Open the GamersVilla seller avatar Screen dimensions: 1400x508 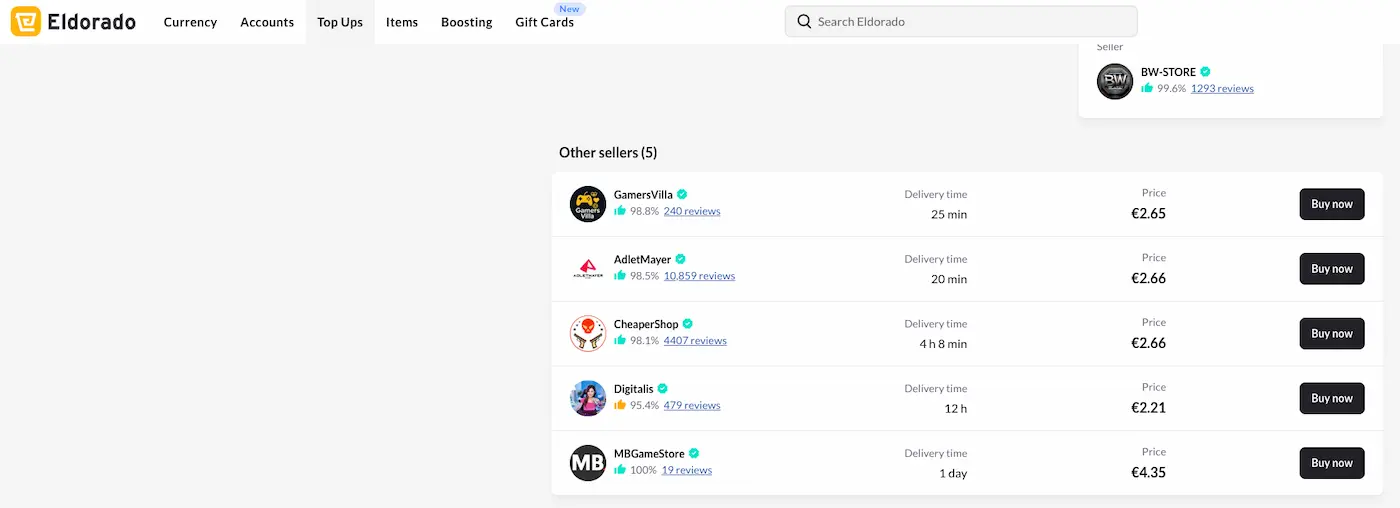click(588, 204)
